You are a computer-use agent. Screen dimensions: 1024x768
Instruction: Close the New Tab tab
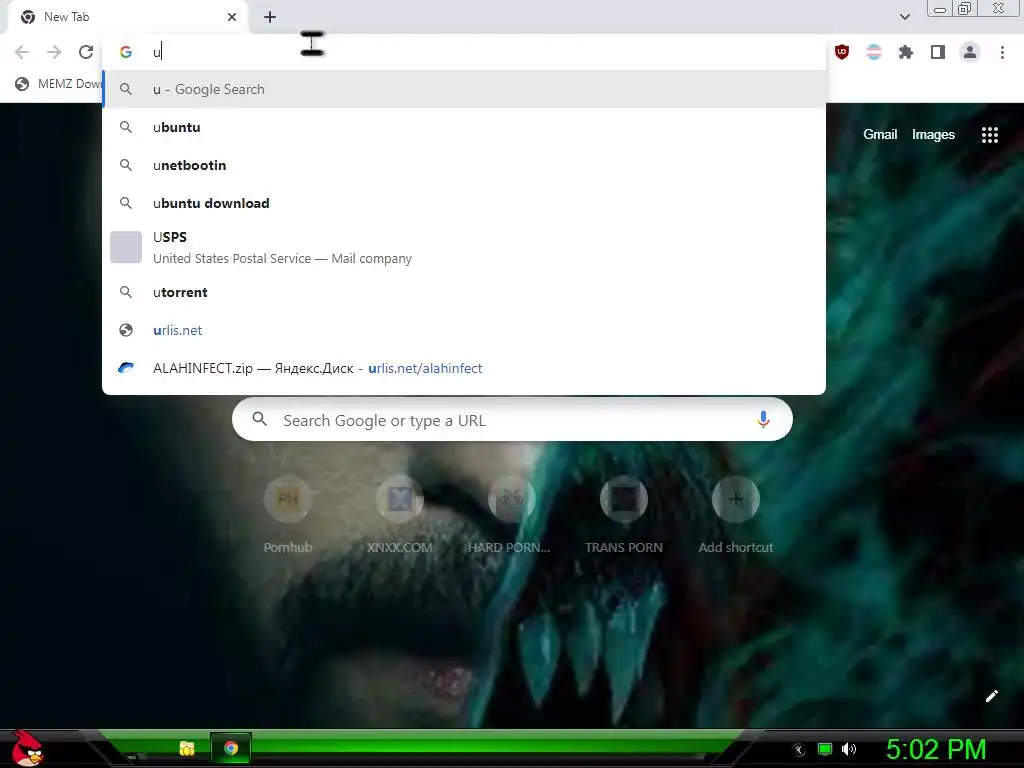pyautogui.click(x=232, y=17)
